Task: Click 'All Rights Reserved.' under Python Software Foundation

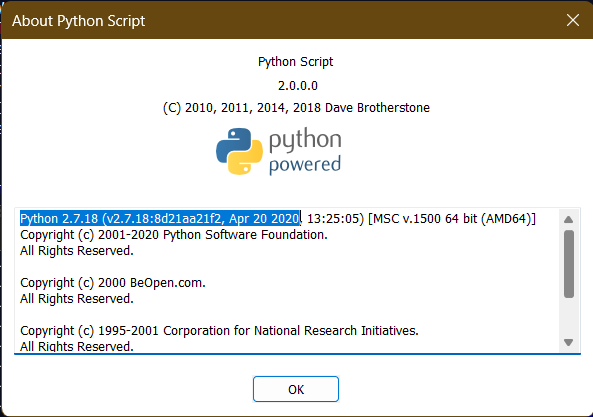Action: tap(77, 251)
